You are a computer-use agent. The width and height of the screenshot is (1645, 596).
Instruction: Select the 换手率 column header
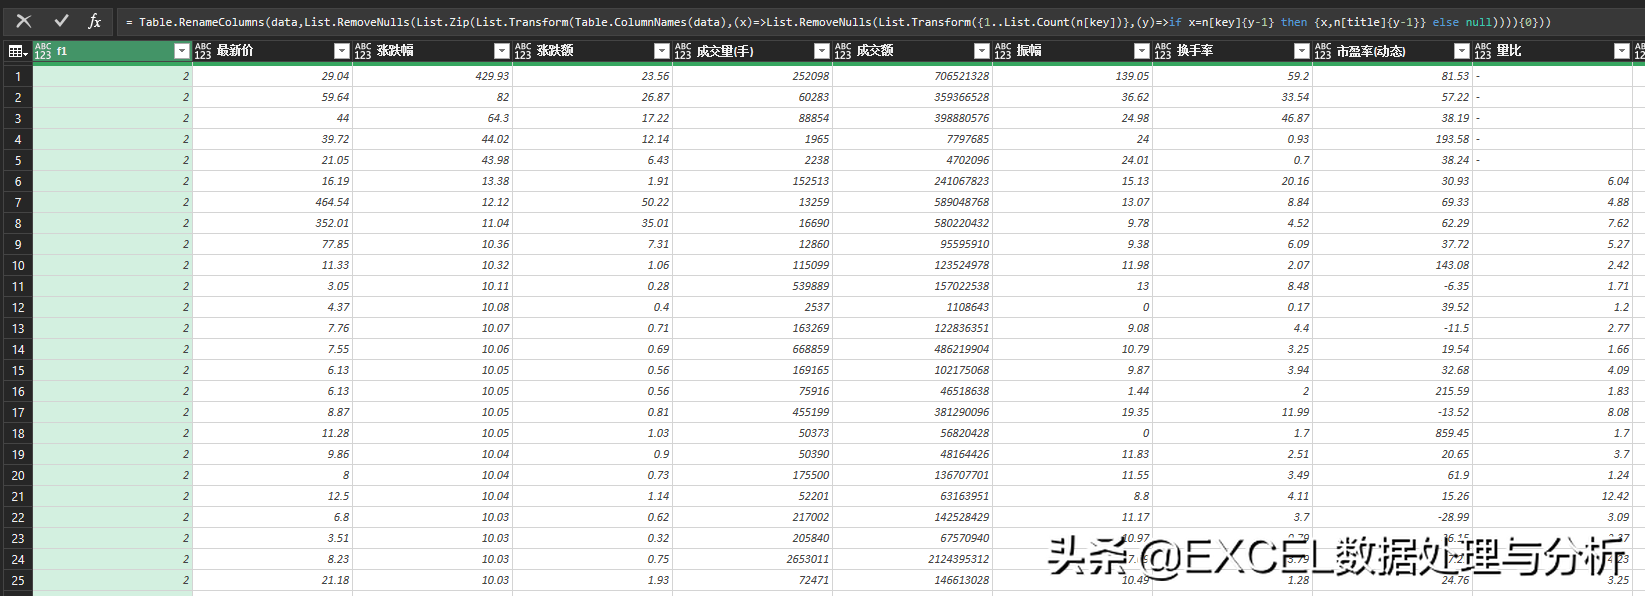(x=1232, y=51)
